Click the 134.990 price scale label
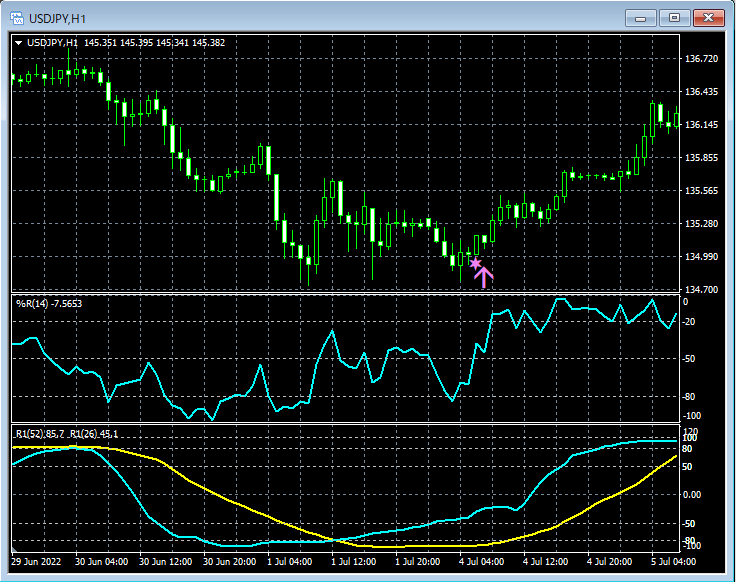 coord(701,256)
